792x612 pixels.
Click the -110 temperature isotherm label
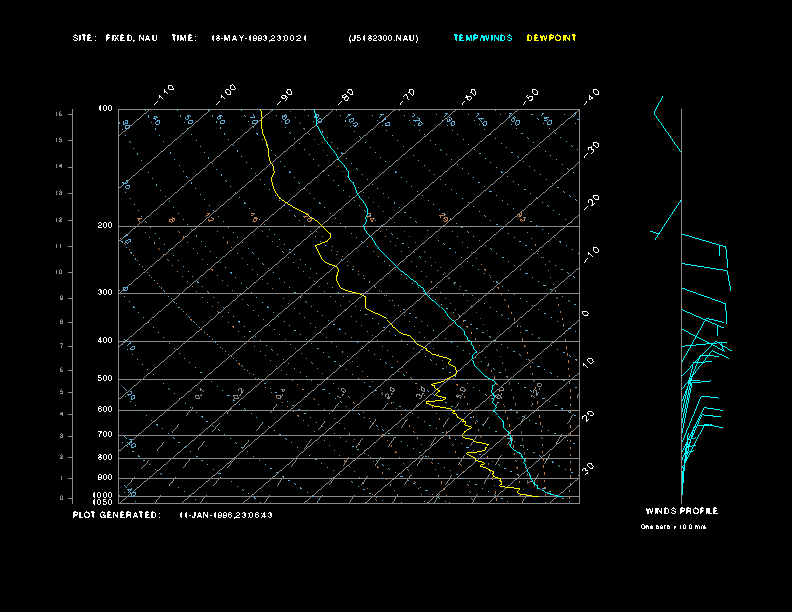click(164, 94)
